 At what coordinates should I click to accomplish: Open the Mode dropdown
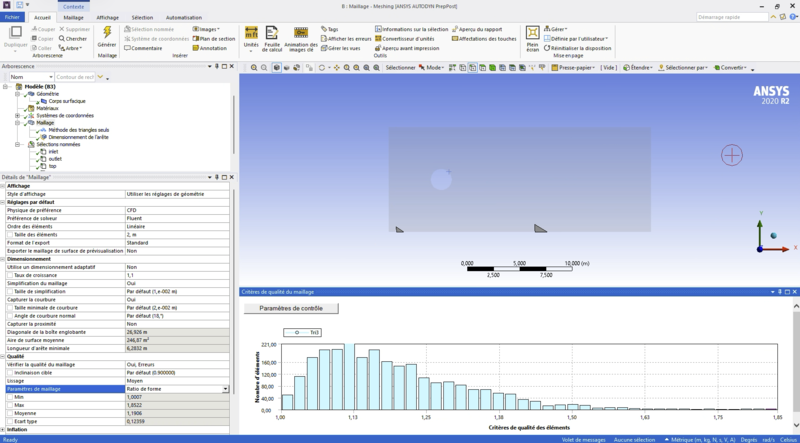(x=431, y=67)
